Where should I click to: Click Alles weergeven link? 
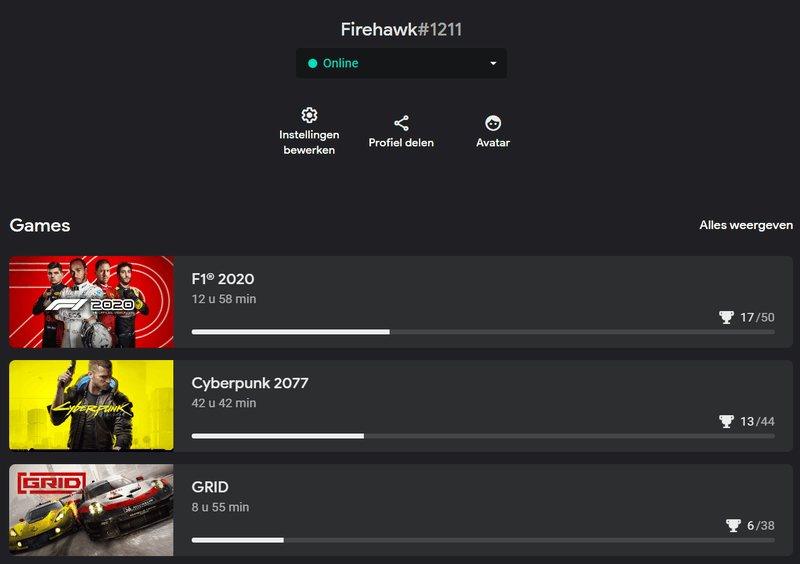746,225
